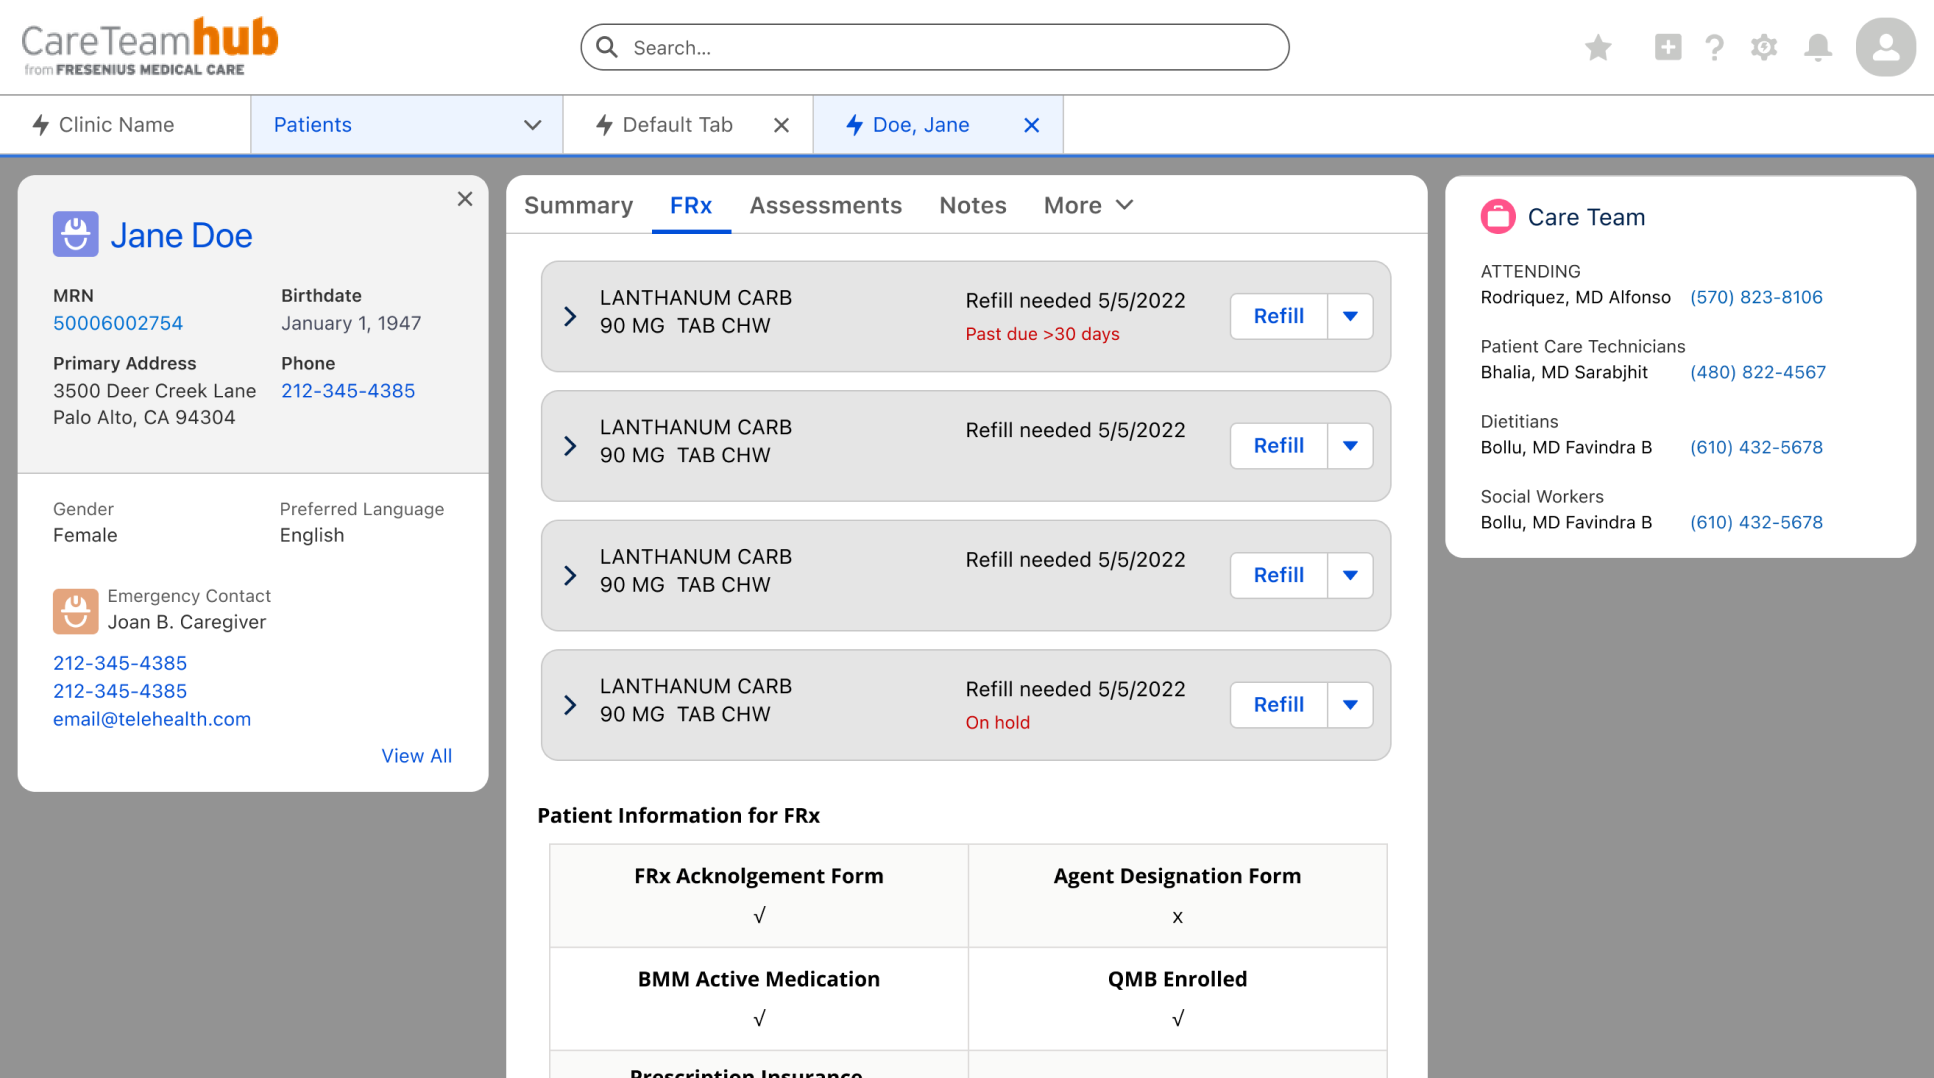Viewport: 1934px width, 1078px height.
Task: Click the View All link
Action: tap(416, 756)
